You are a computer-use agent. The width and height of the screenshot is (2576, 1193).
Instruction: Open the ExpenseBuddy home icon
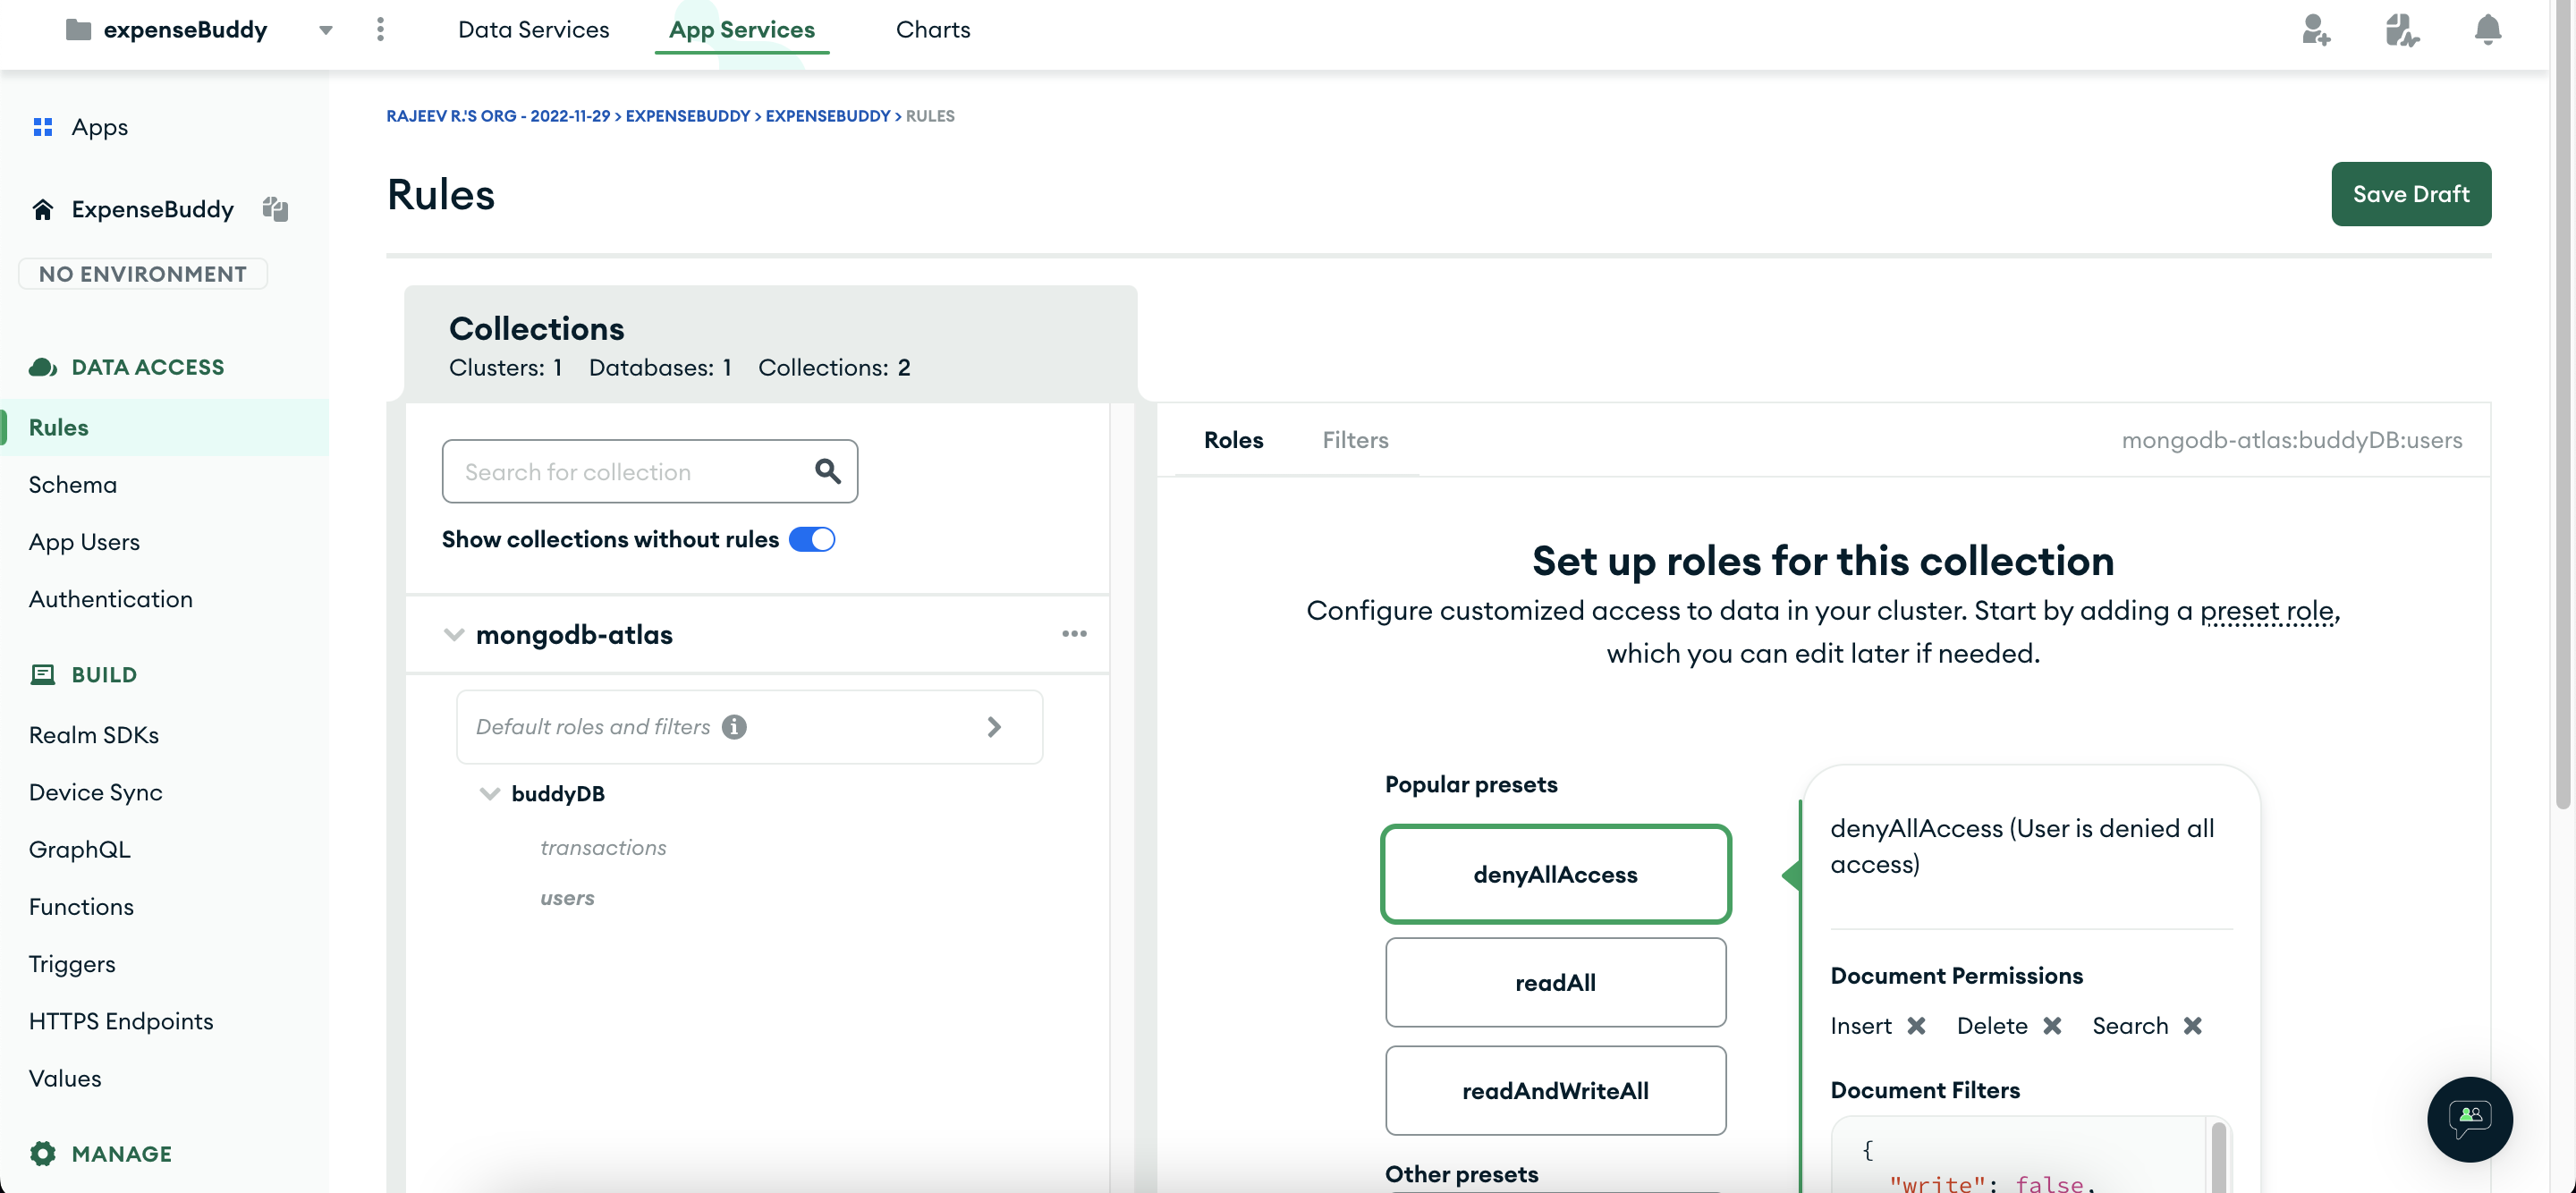42,209
